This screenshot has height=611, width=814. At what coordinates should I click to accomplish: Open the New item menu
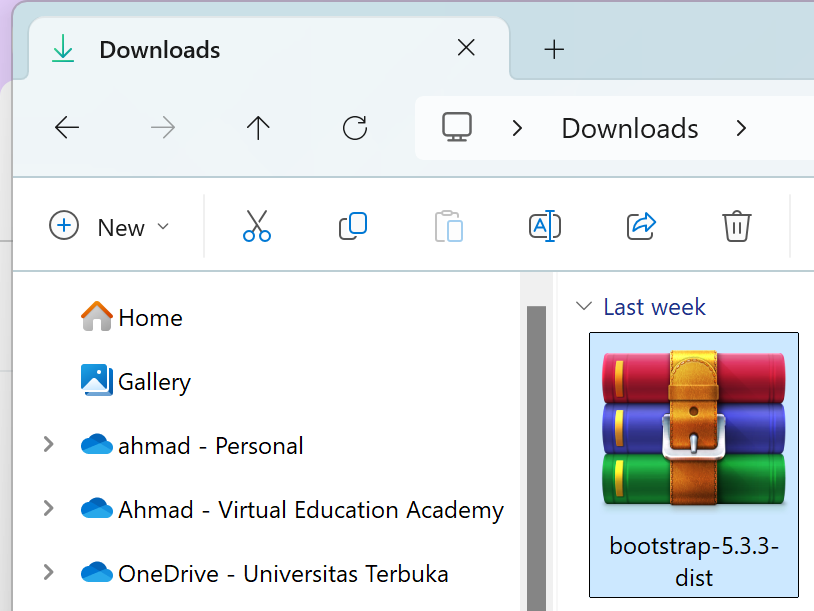pos(109,226)
